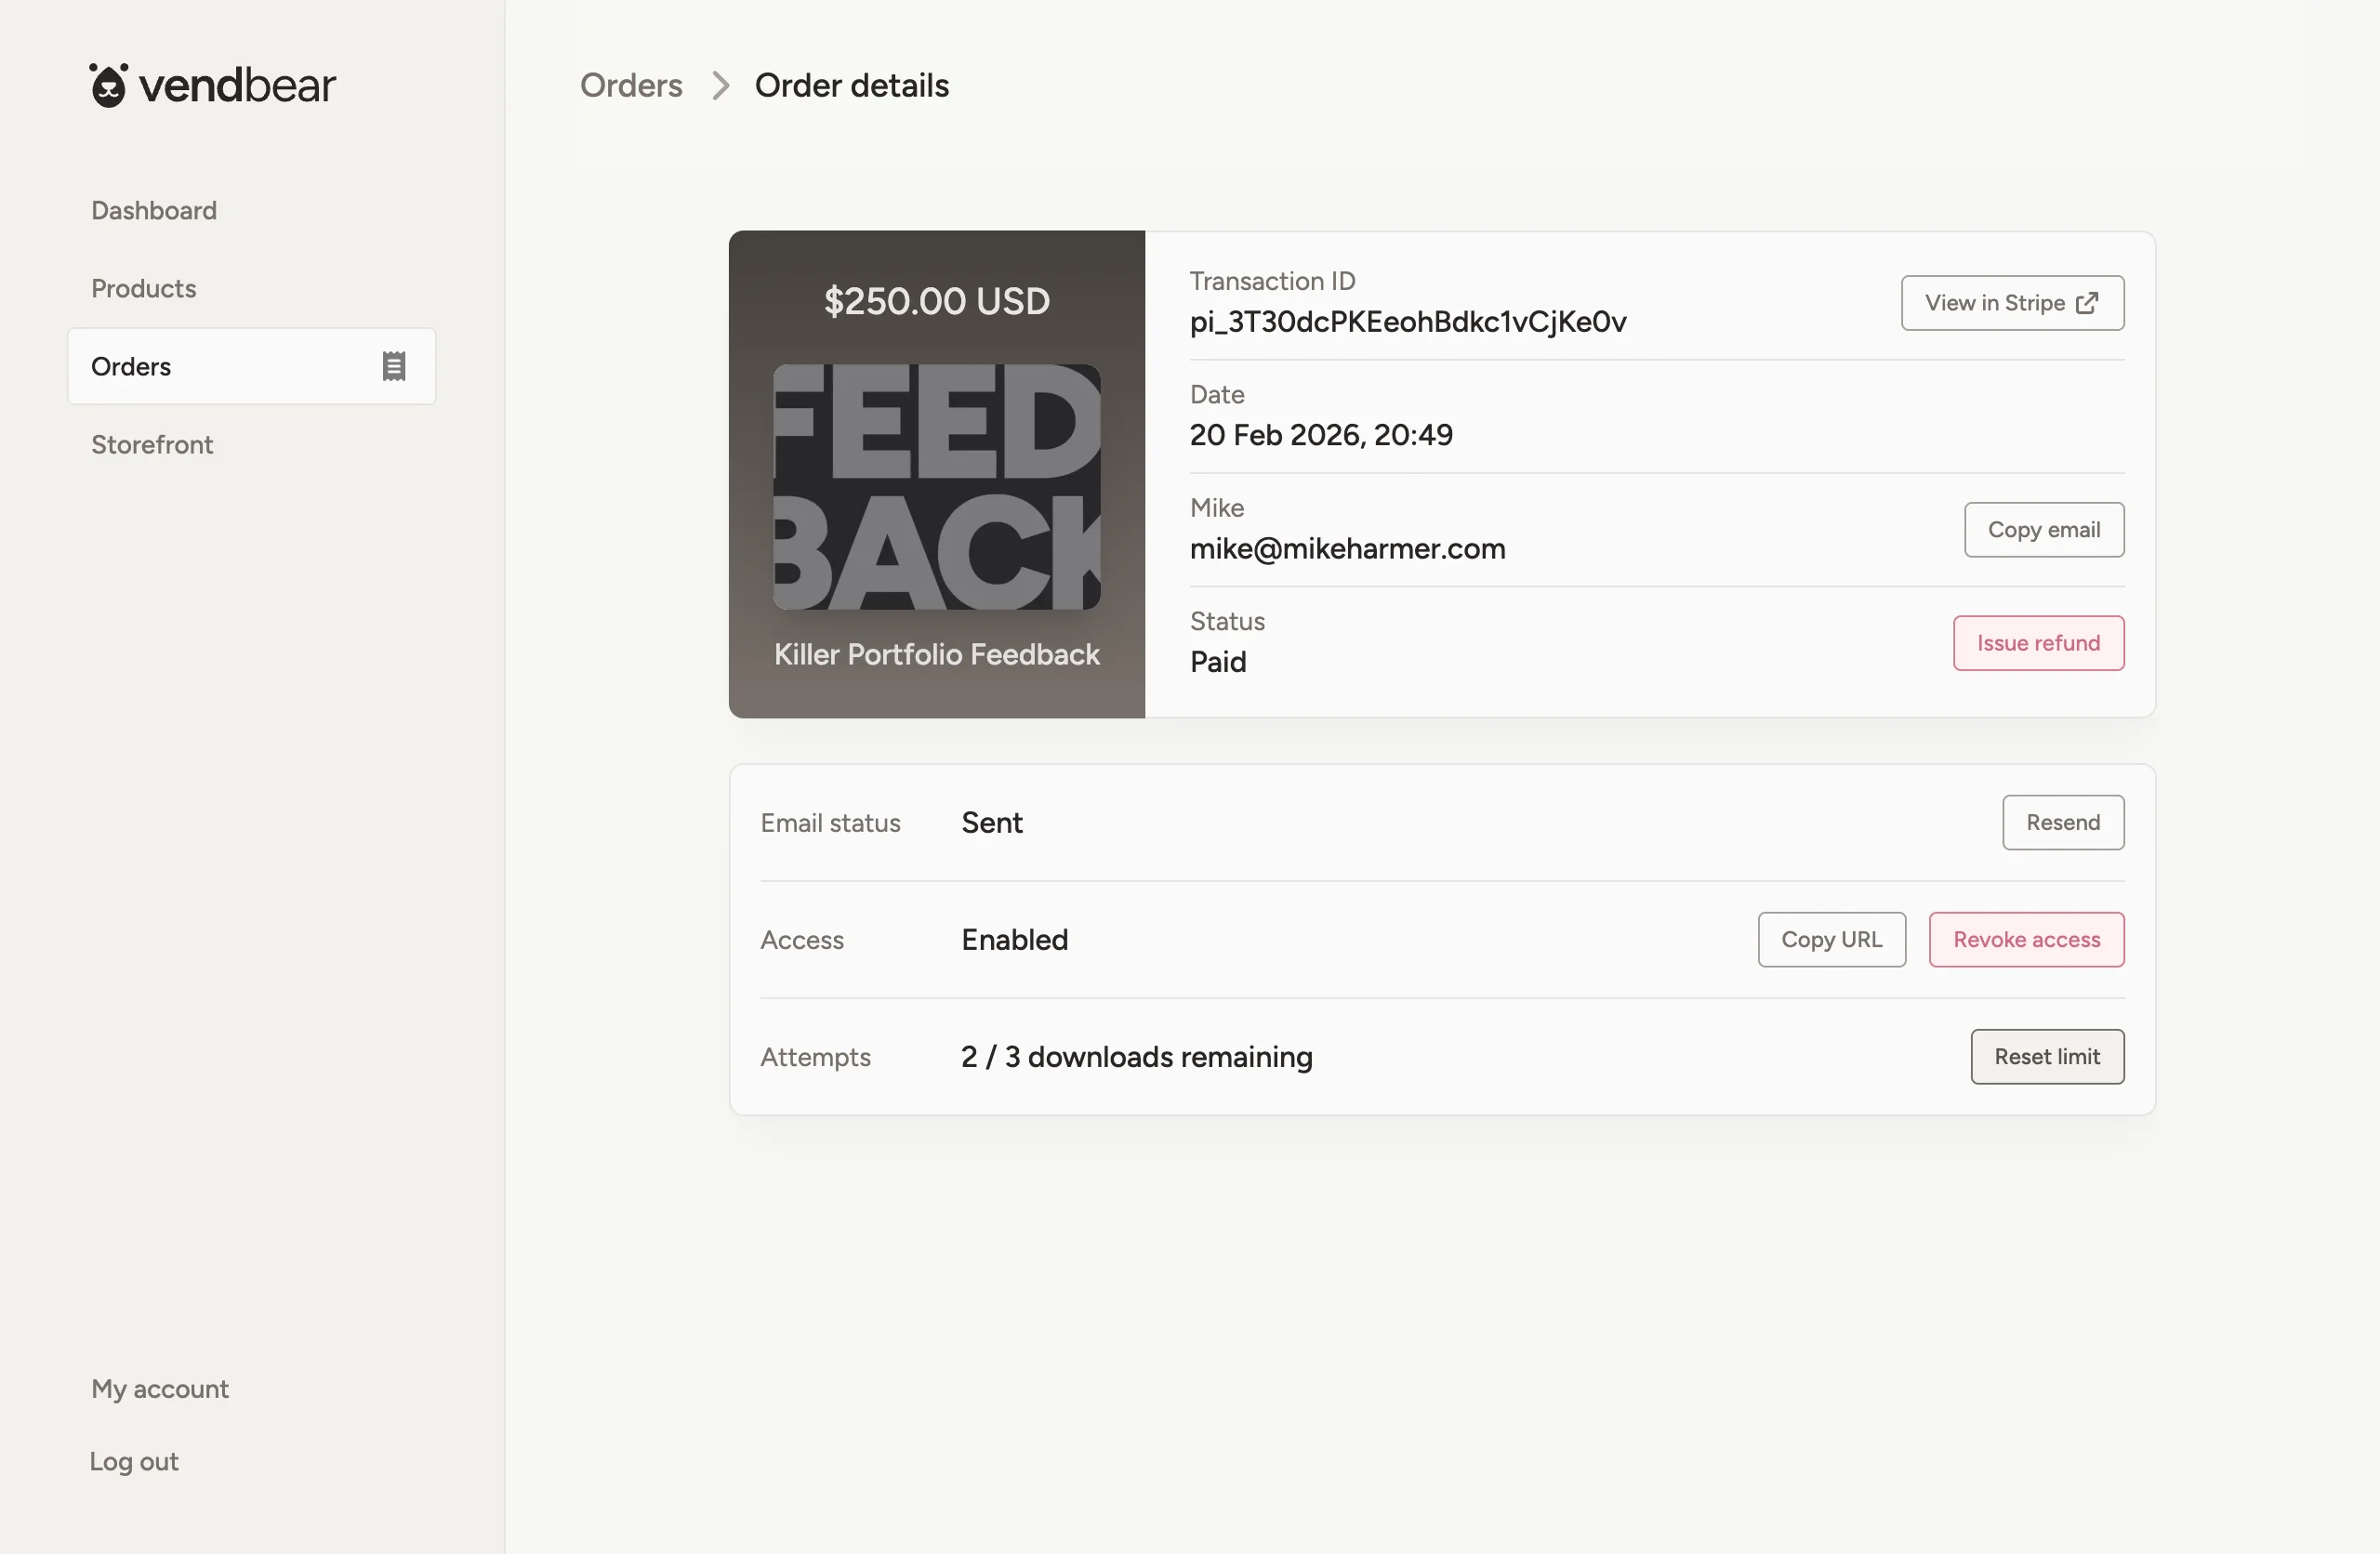Viewport: 2380px width, 1554px height.
Task: Click the external link icon in View in Stripe
Action: (2089, 302)
